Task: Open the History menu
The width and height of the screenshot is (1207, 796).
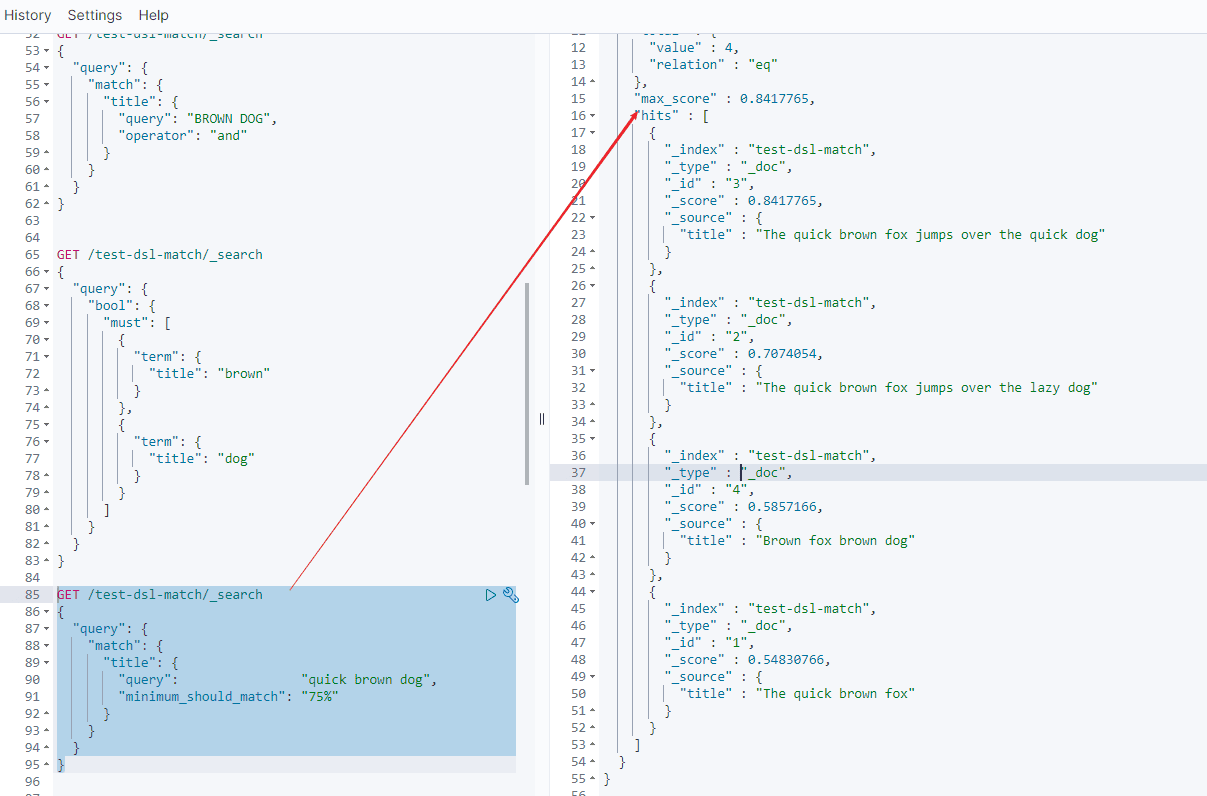Action: pos(27,15)
